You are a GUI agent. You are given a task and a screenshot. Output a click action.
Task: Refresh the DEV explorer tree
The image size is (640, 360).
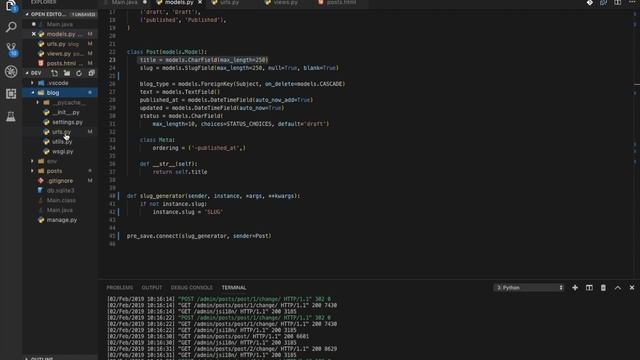pyautogui.click(x=79, y=73)
